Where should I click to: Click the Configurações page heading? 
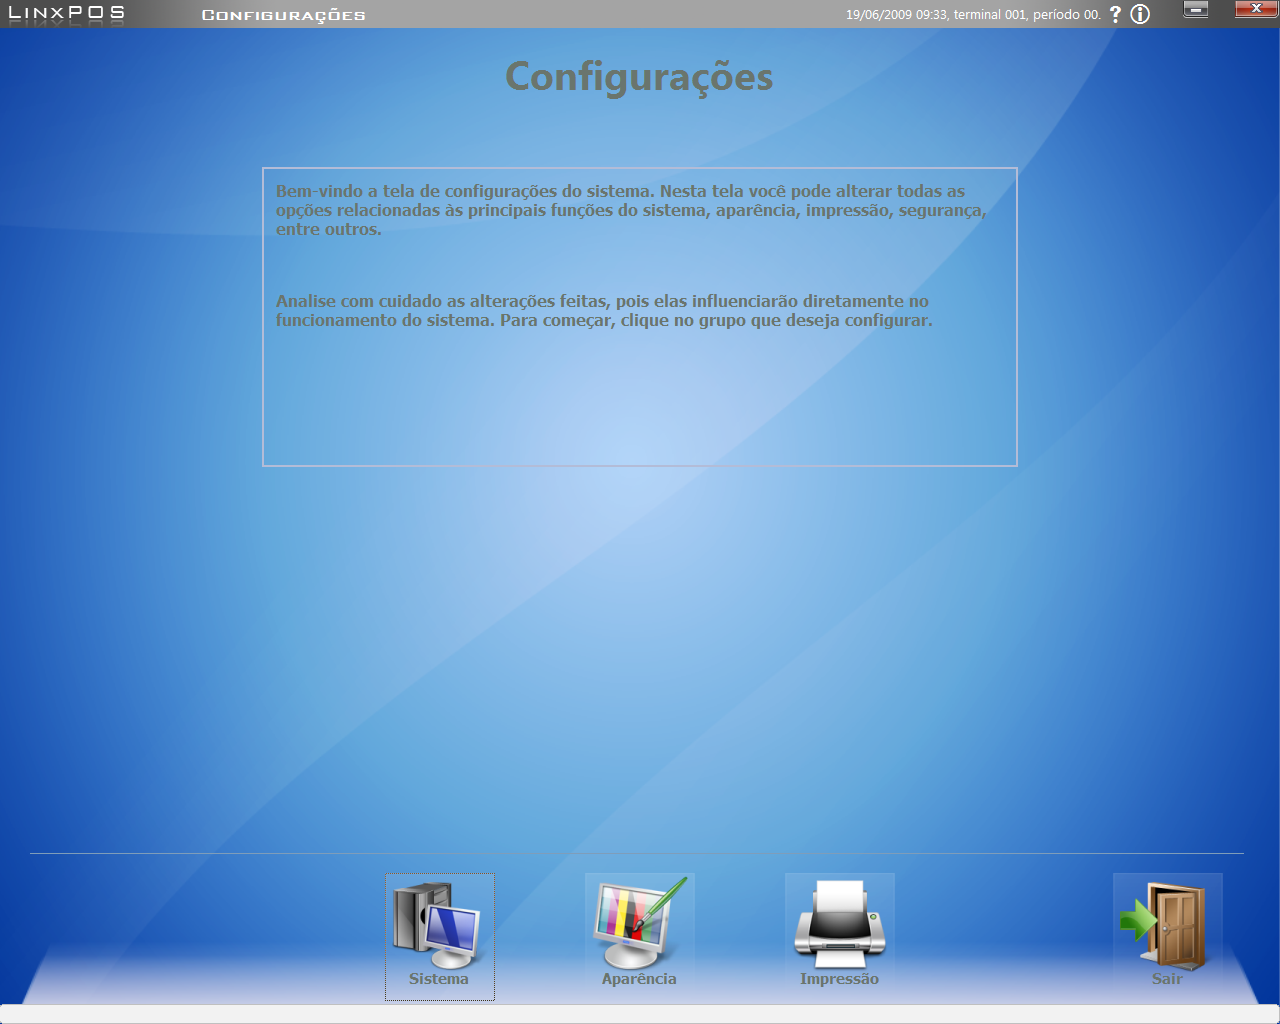pos(639,77)
